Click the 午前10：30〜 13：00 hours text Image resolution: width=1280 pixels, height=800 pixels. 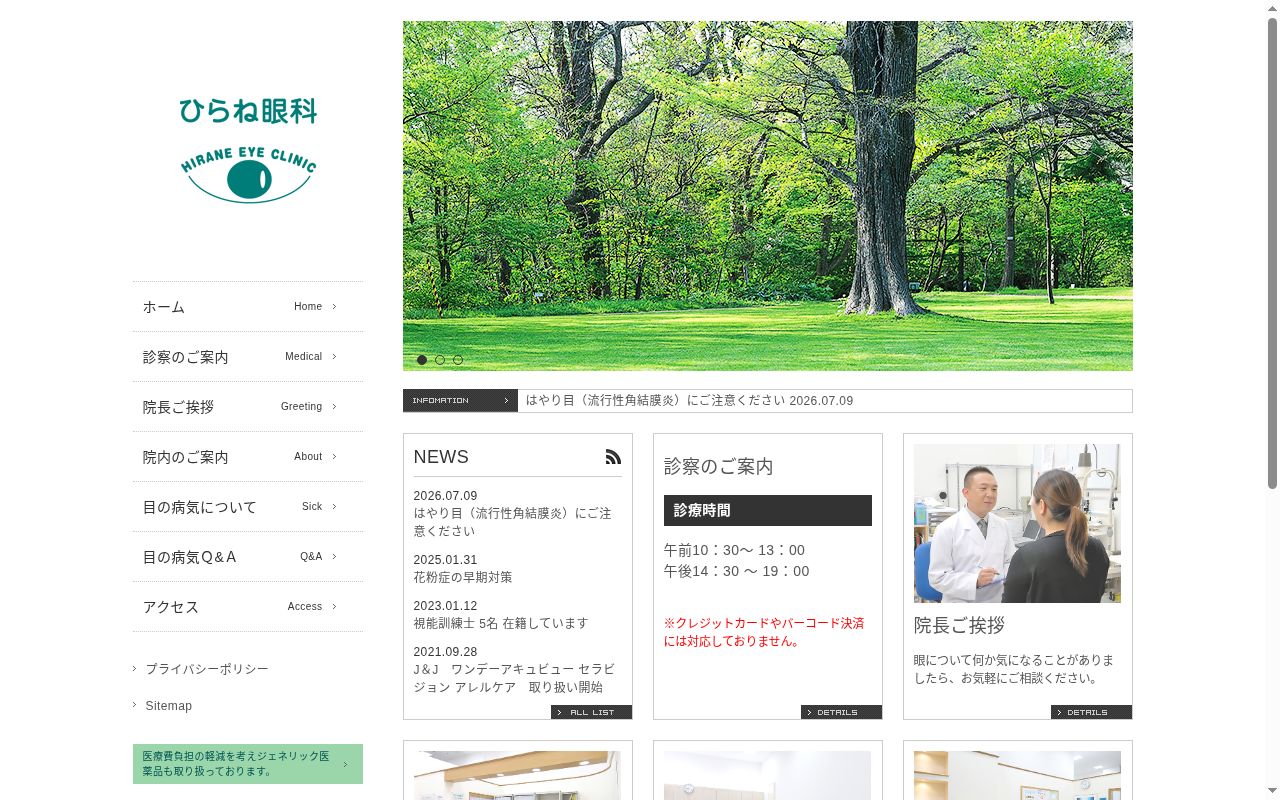[x=734, y=550]
